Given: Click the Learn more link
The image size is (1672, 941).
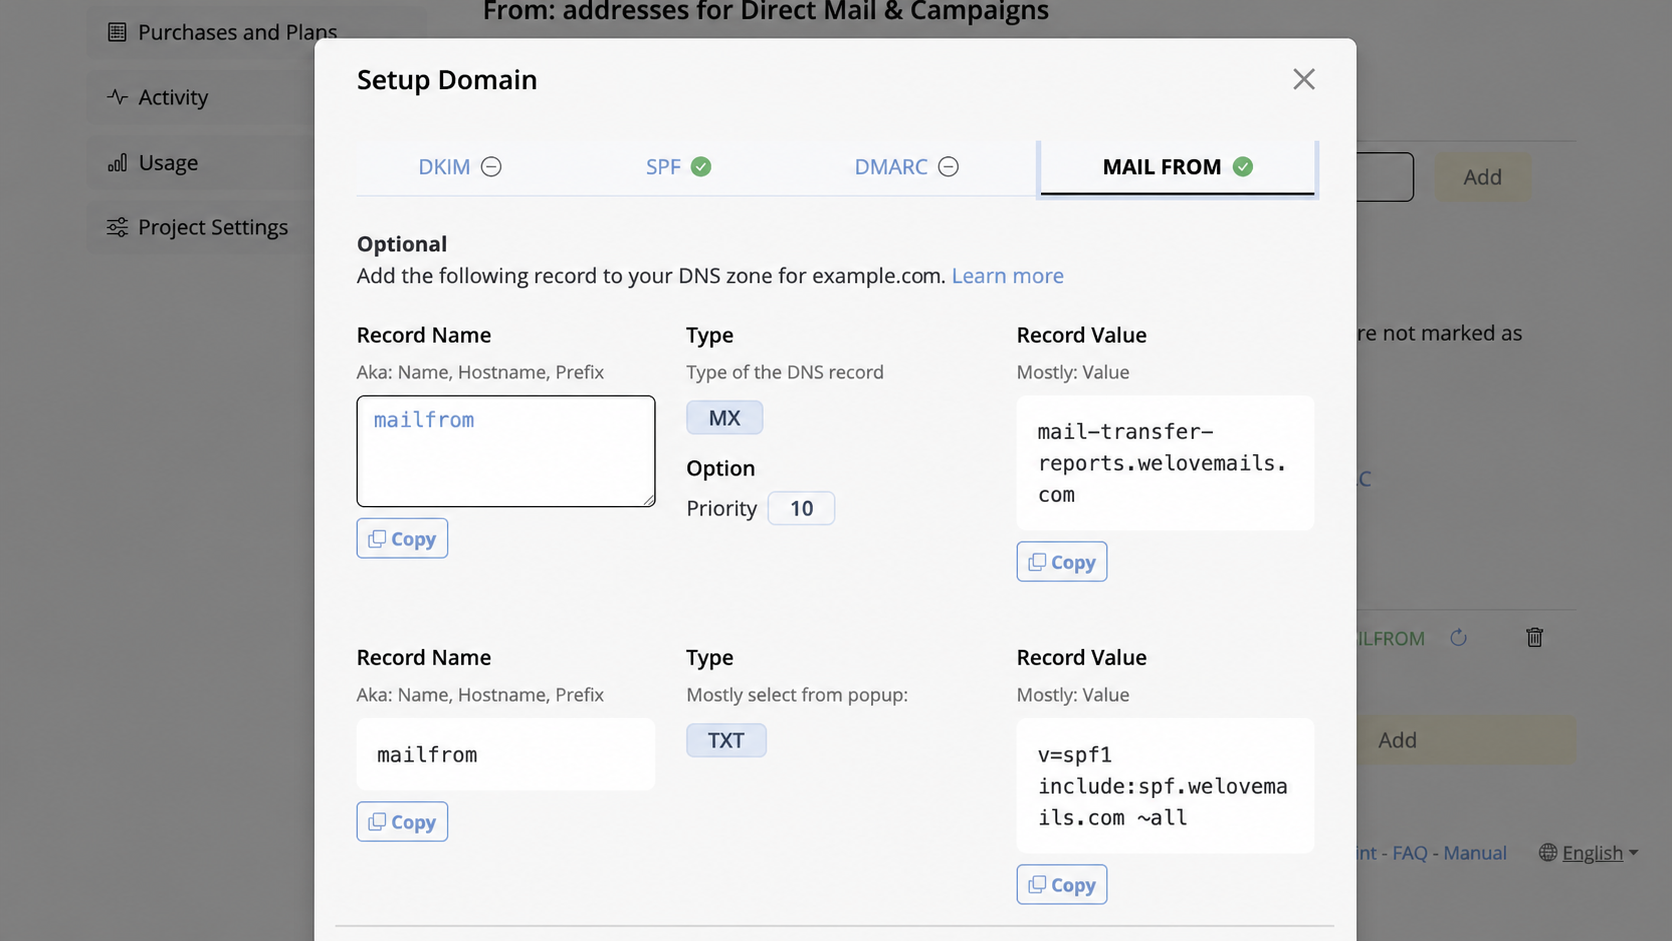Looking at the screenshot, I should pos(1007,276).
